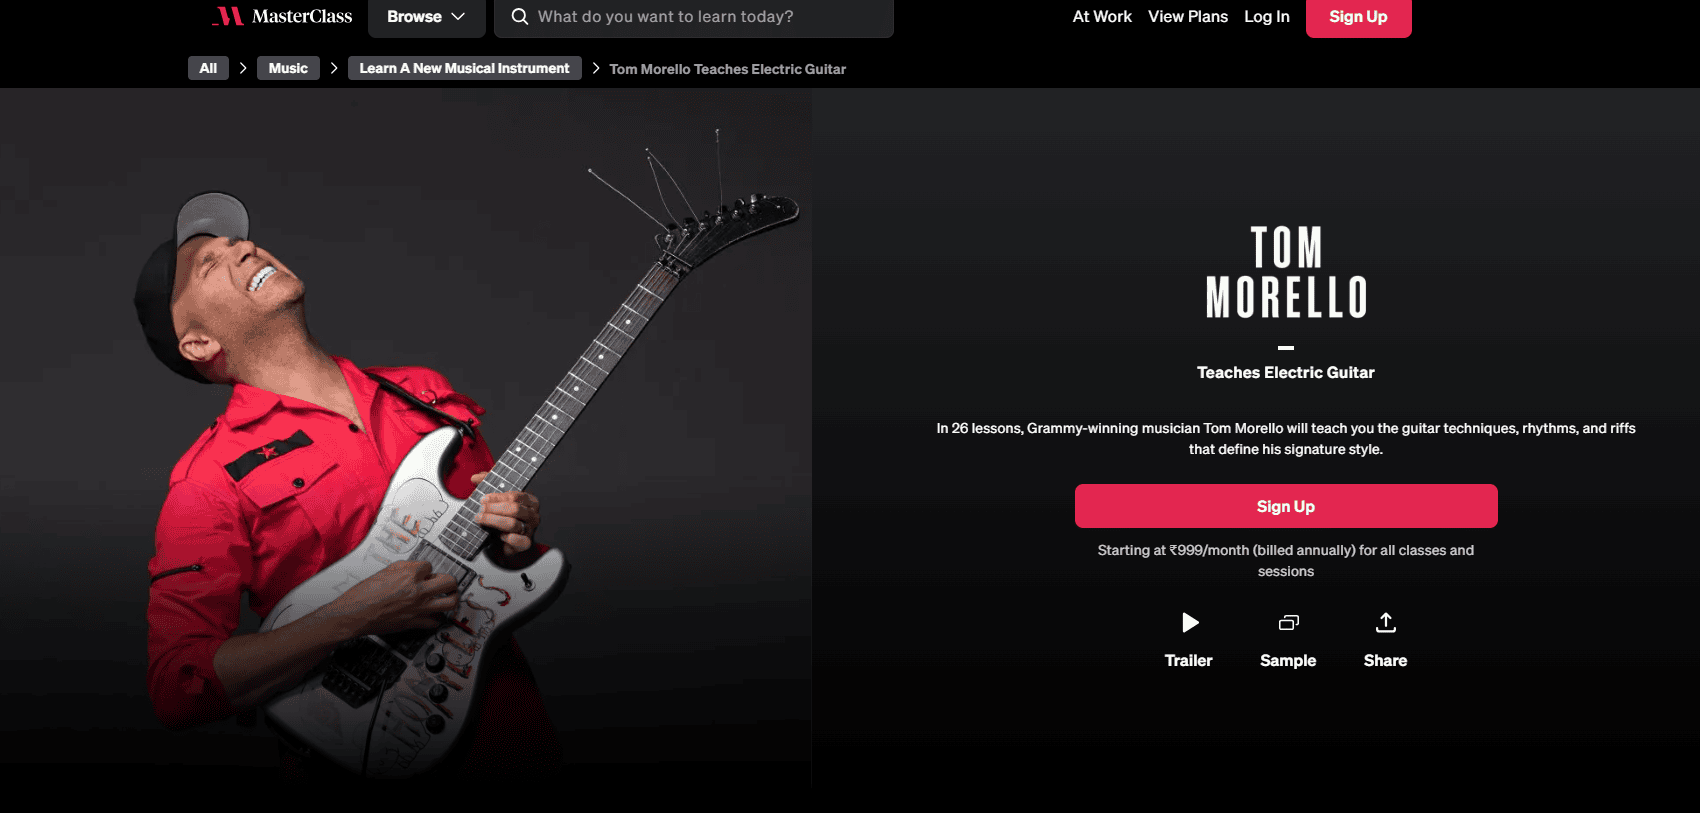The image size is (1700, 813).
Task: Expand the Browse dropdown menu
Action: click(427, 17)
